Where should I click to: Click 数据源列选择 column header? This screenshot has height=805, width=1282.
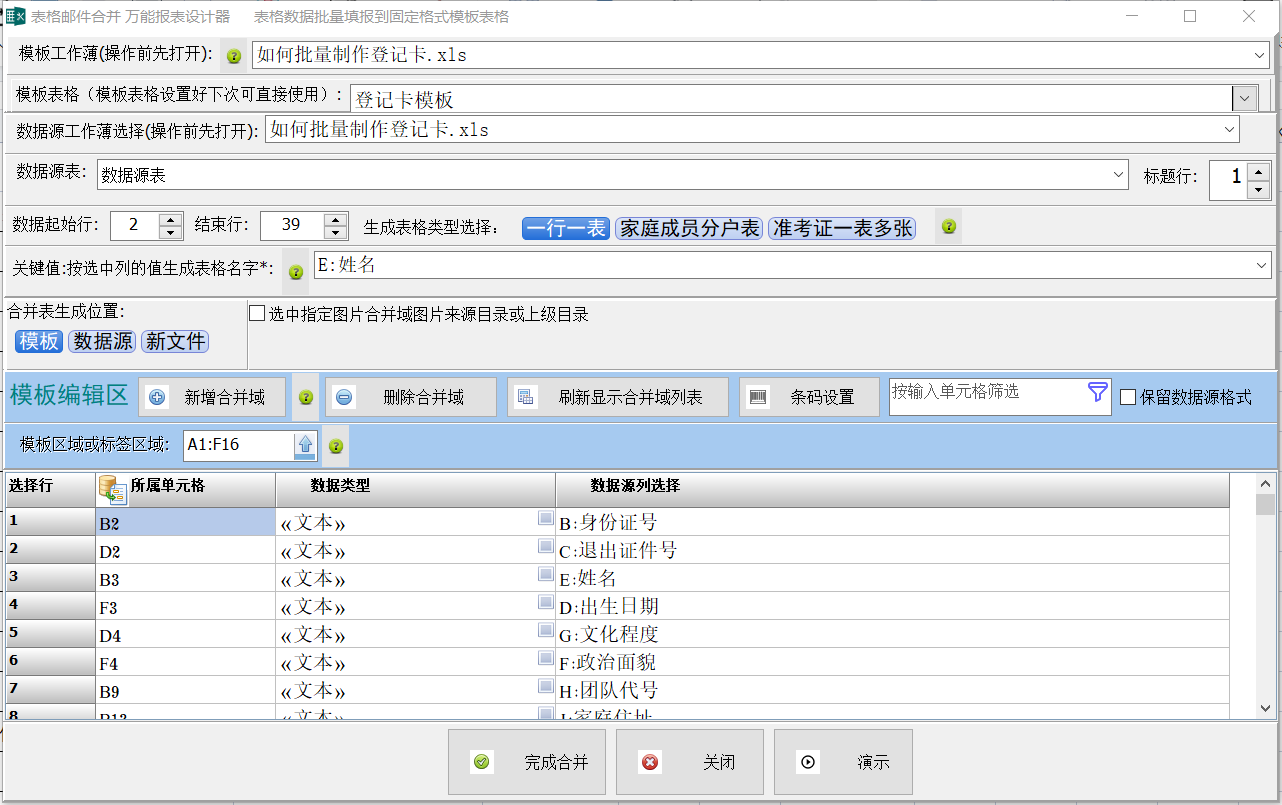tap(892, 489)
